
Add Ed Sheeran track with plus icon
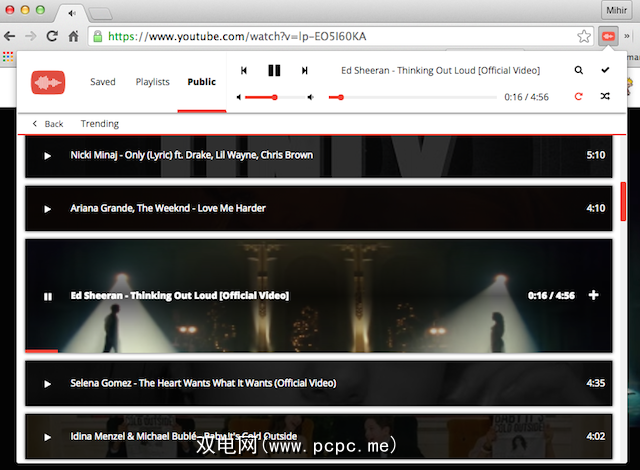593,295
